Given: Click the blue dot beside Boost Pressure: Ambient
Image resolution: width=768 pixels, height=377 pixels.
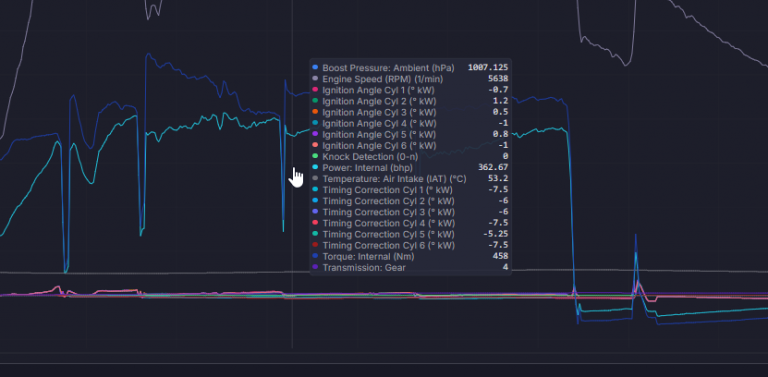Looking at the screenshot, I should tap(315, 67).
